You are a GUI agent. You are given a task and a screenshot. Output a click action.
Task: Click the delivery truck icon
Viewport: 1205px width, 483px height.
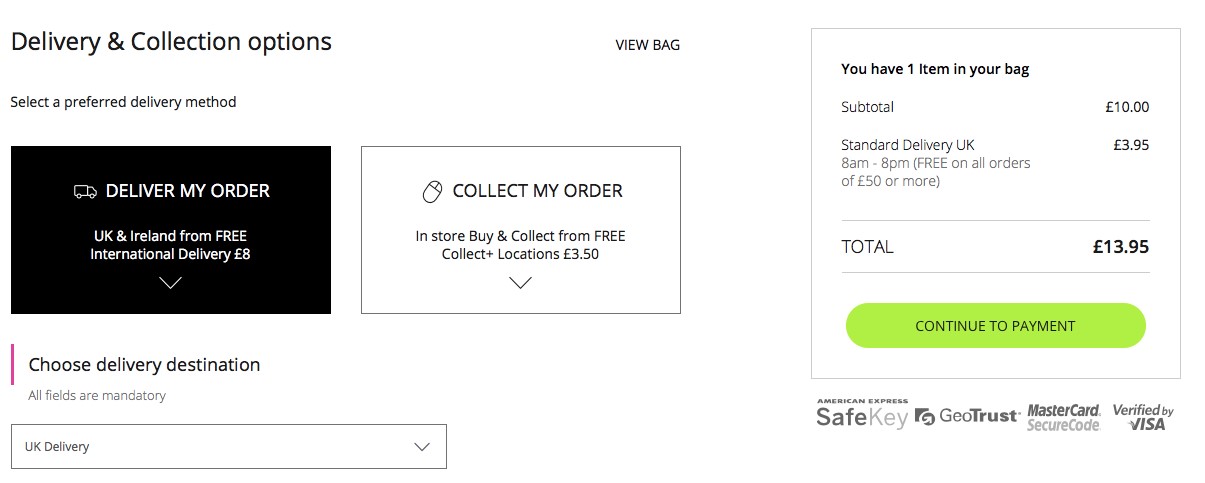(x=85, y=191)
